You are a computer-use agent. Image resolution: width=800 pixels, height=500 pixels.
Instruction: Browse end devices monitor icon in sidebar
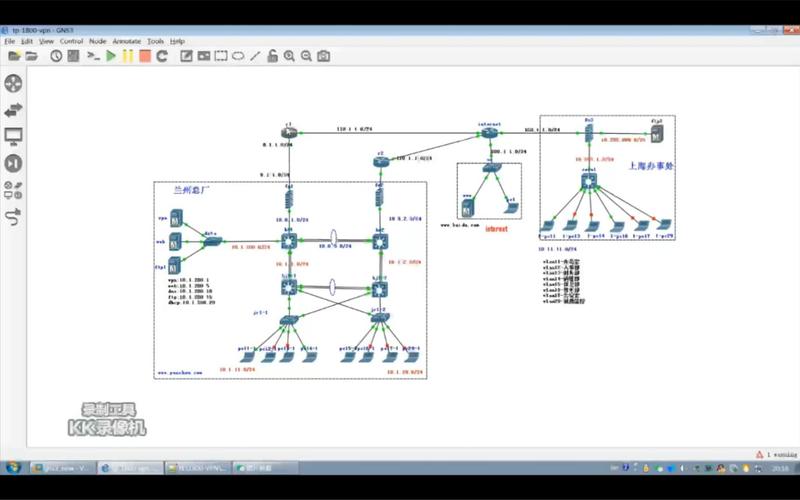pyautogui.click(x=13, y=136)
